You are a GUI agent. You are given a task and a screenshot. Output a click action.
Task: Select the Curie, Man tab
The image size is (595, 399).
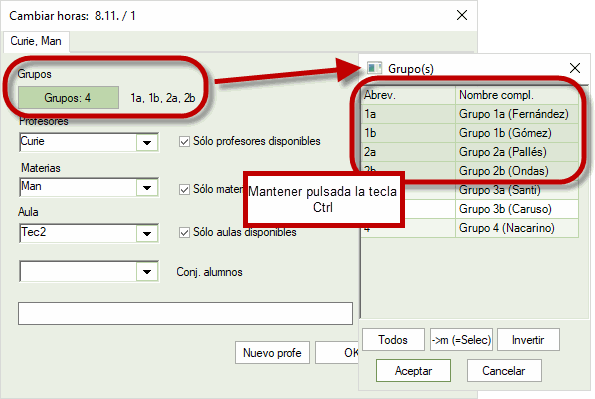[36, 41]
